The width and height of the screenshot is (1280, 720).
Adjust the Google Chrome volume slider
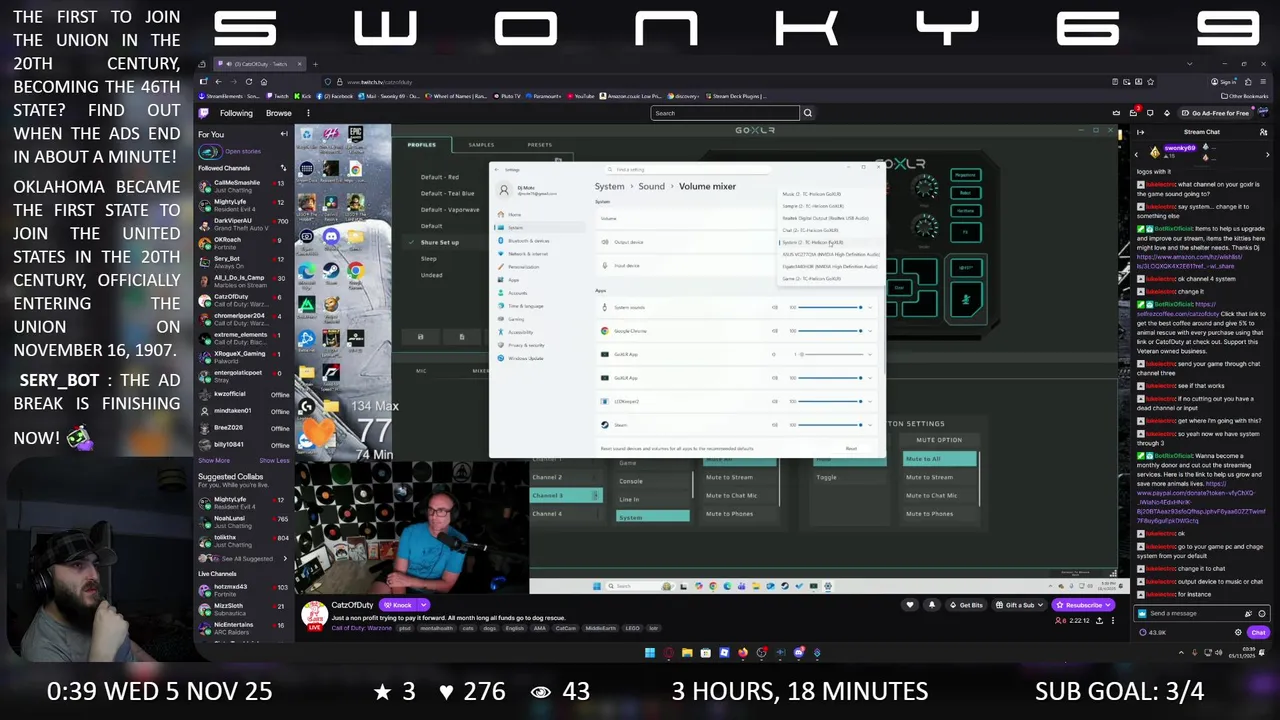829,331
